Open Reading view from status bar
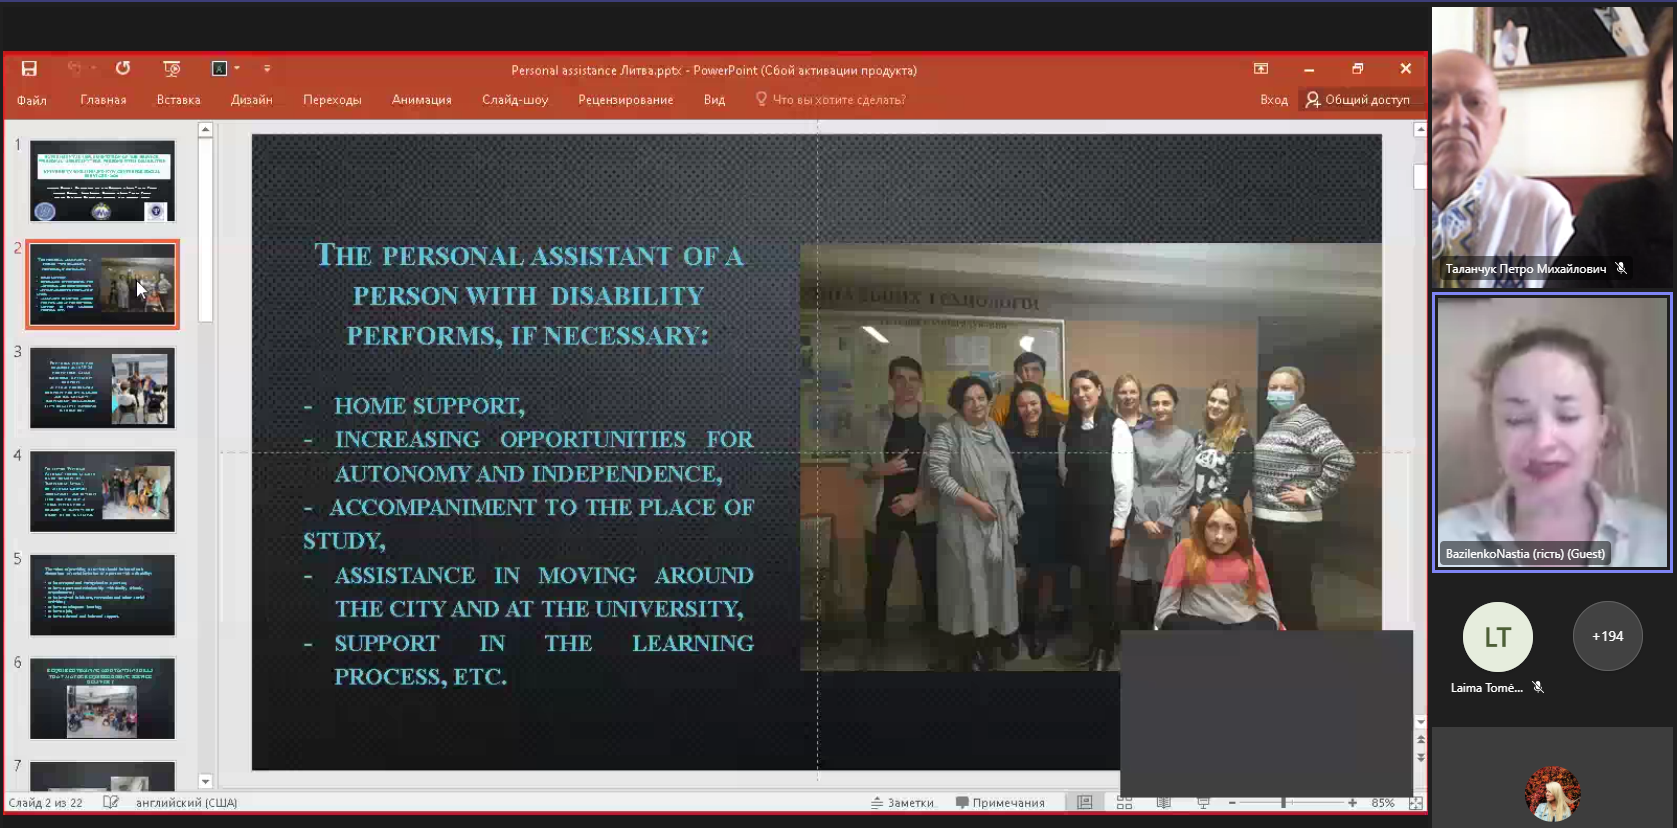This screenshot has width=1677, height=828. click(x=1163, y=803)
